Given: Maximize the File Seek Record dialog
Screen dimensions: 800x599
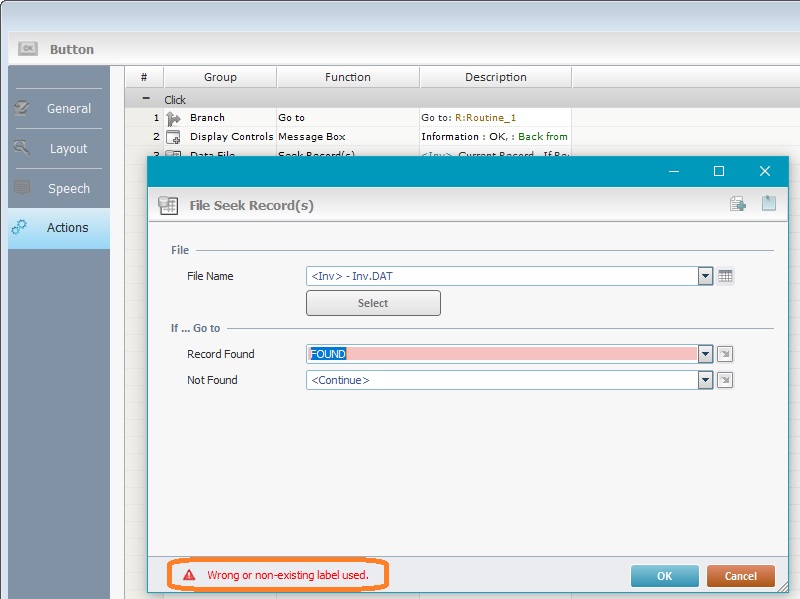Looking at the screenshot, I should click(718, 171).
